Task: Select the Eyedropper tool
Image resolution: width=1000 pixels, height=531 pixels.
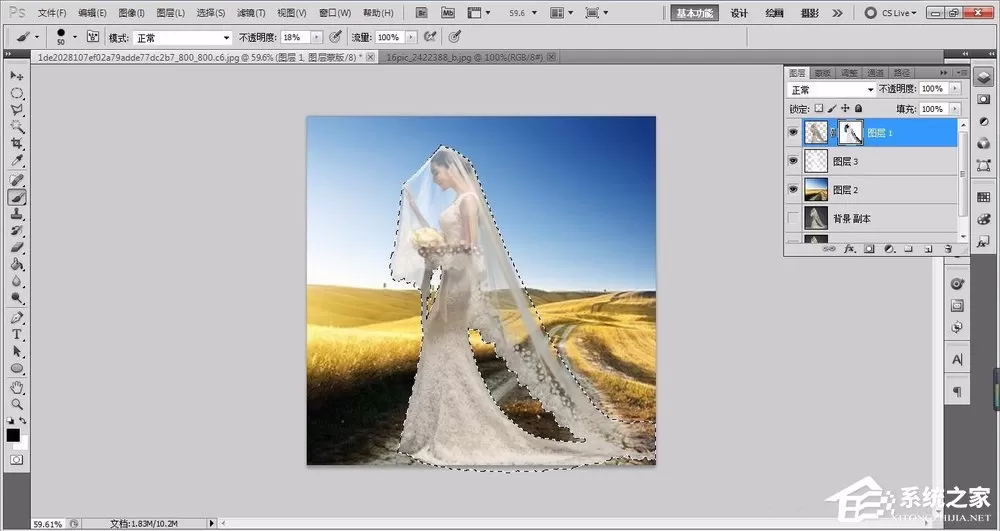Action: (x=17, y=161)
